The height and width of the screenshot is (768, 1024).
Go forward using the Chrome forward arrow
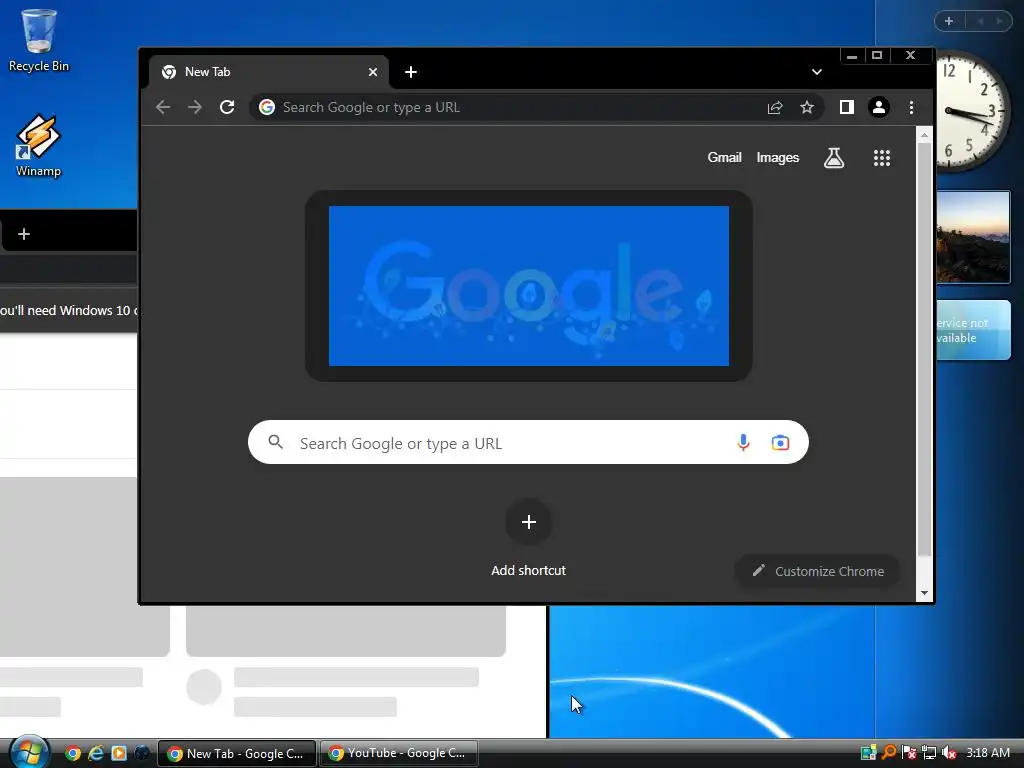pyautogui.click(x=195, y=107)
